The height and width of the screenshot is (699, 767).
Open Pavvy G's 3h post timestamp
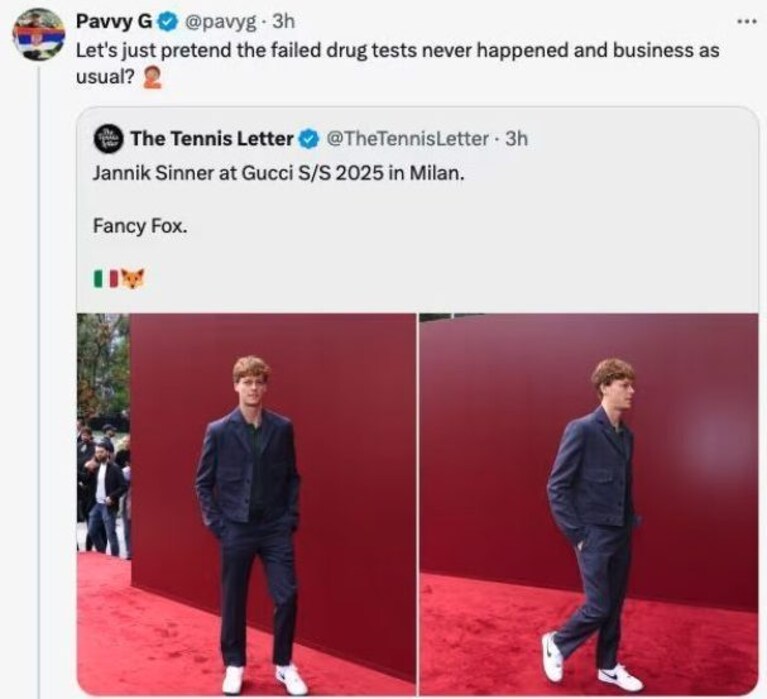click(283, 22)
